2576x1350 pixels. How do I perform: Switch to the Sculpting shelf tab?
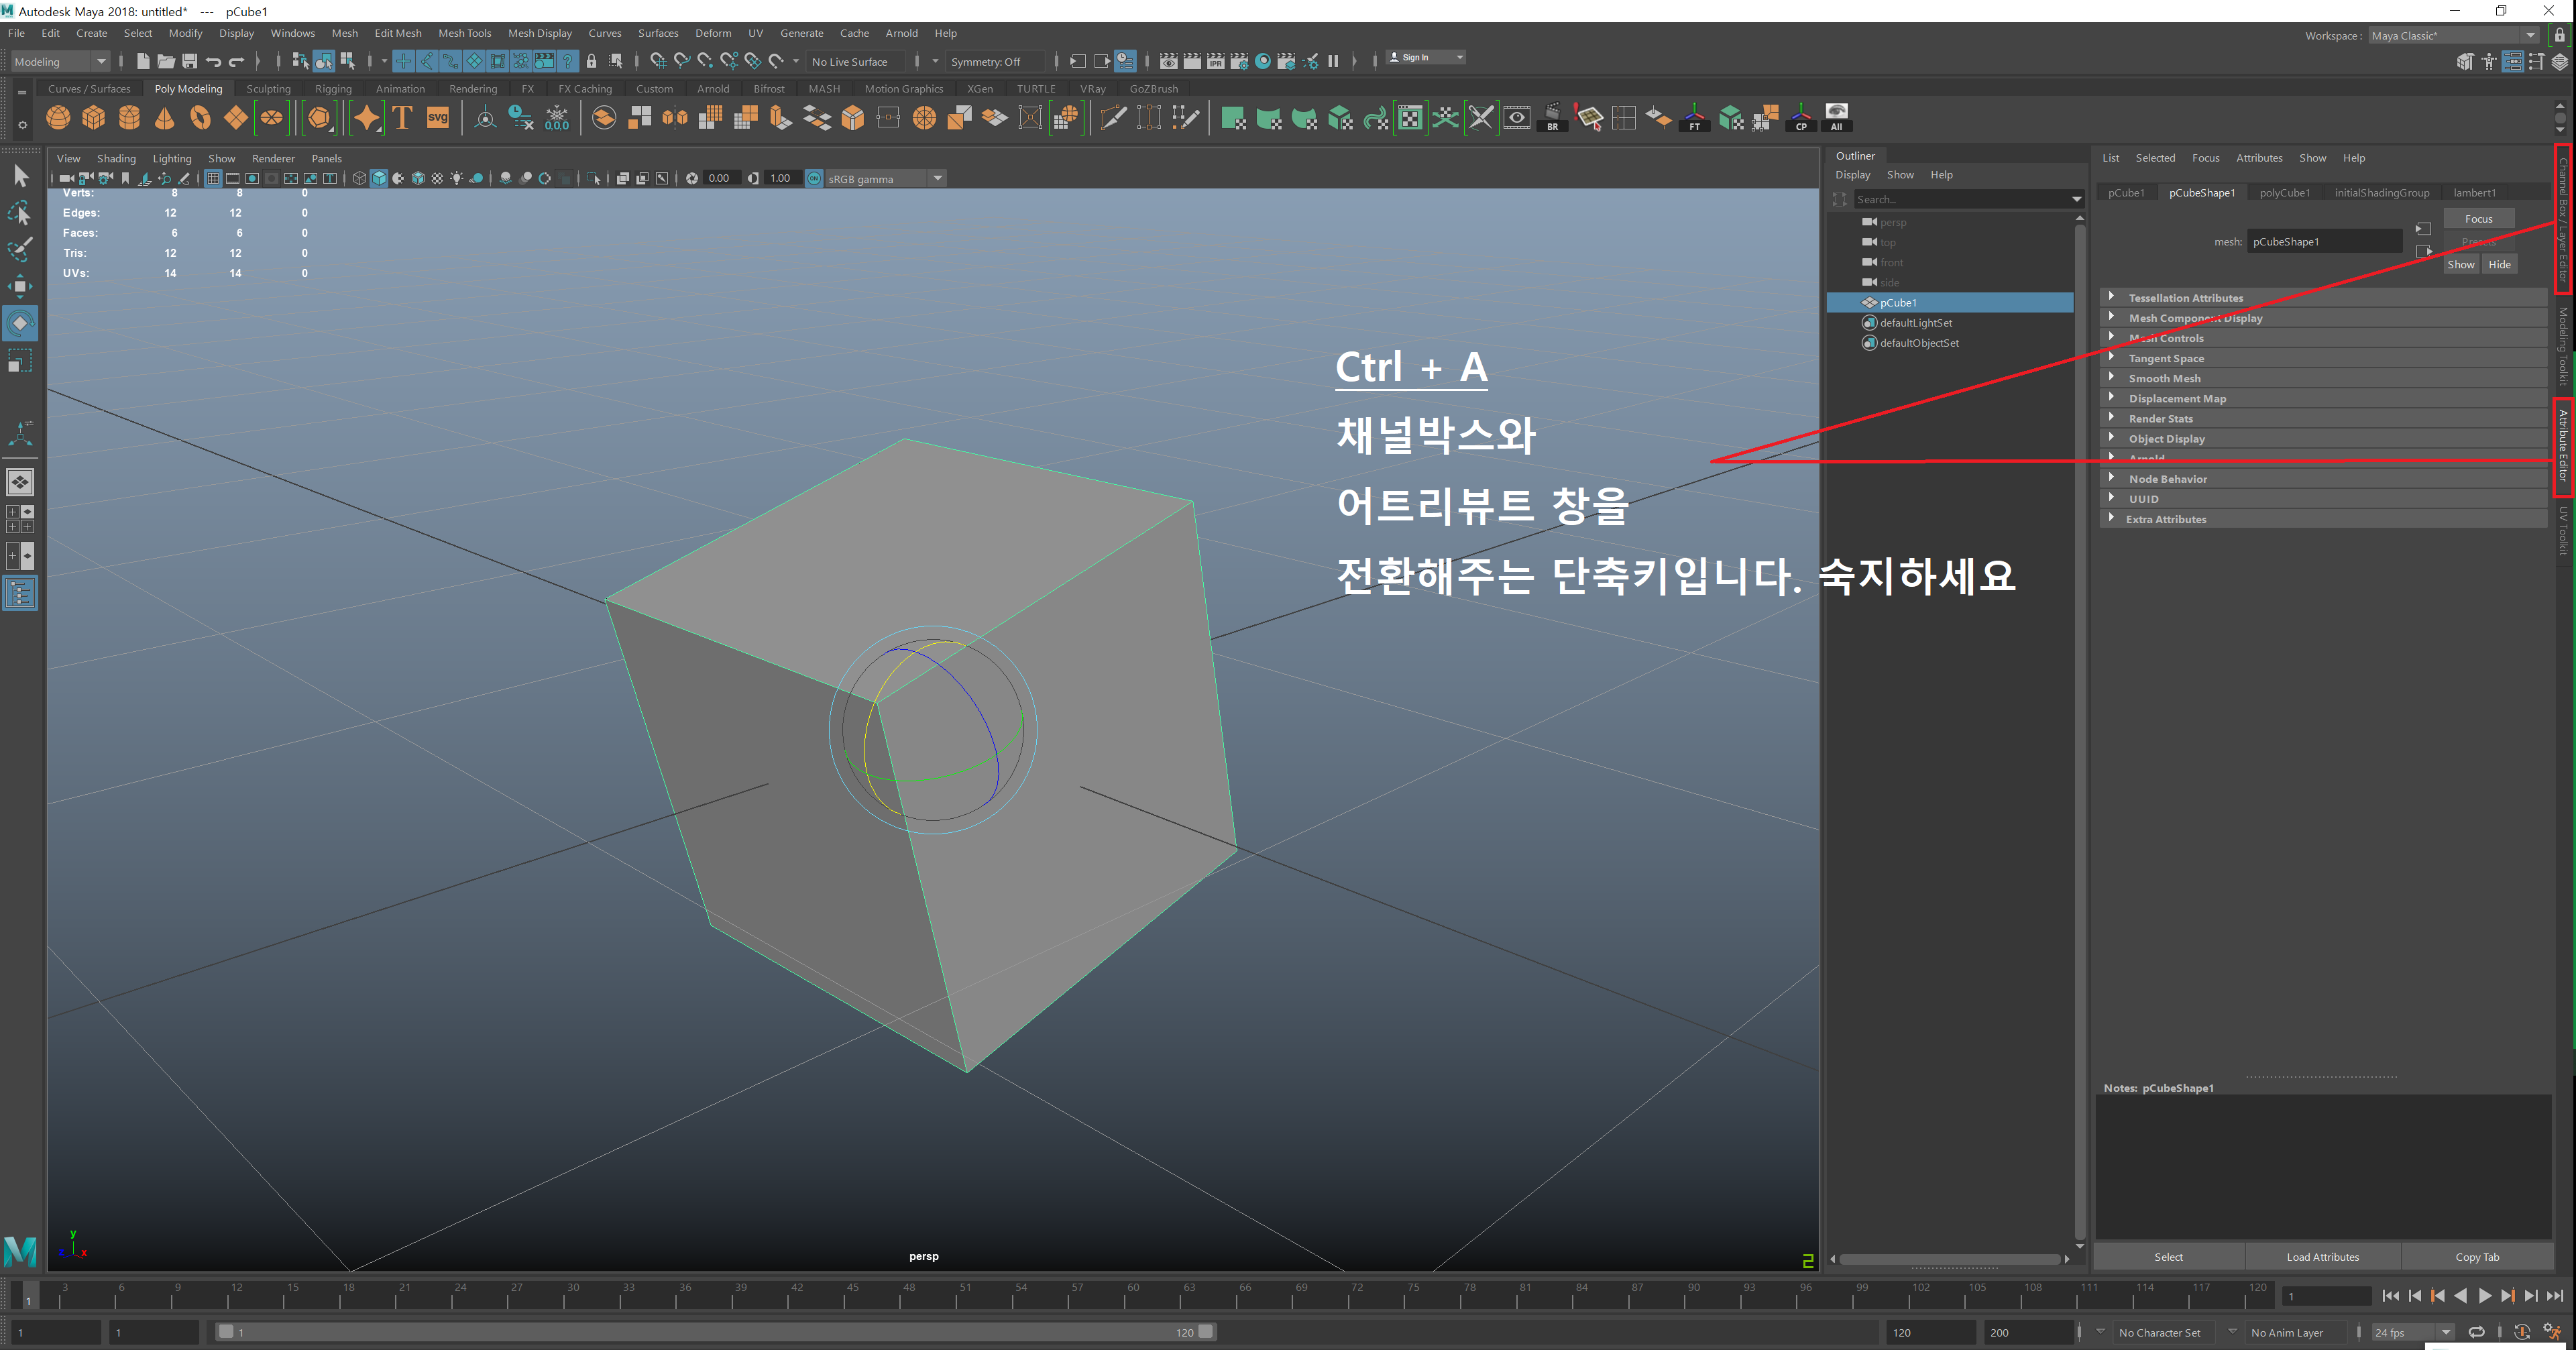click(268, 88)
